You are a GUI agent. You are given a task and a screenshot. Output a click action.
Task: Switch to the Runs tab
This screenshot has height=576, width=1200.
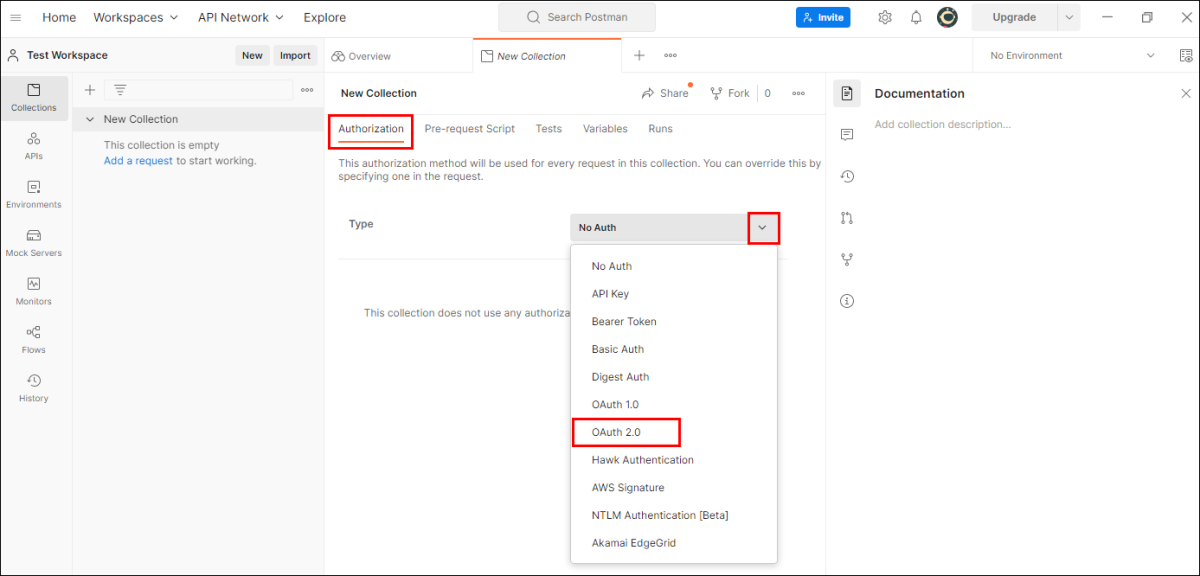point(660,129)
